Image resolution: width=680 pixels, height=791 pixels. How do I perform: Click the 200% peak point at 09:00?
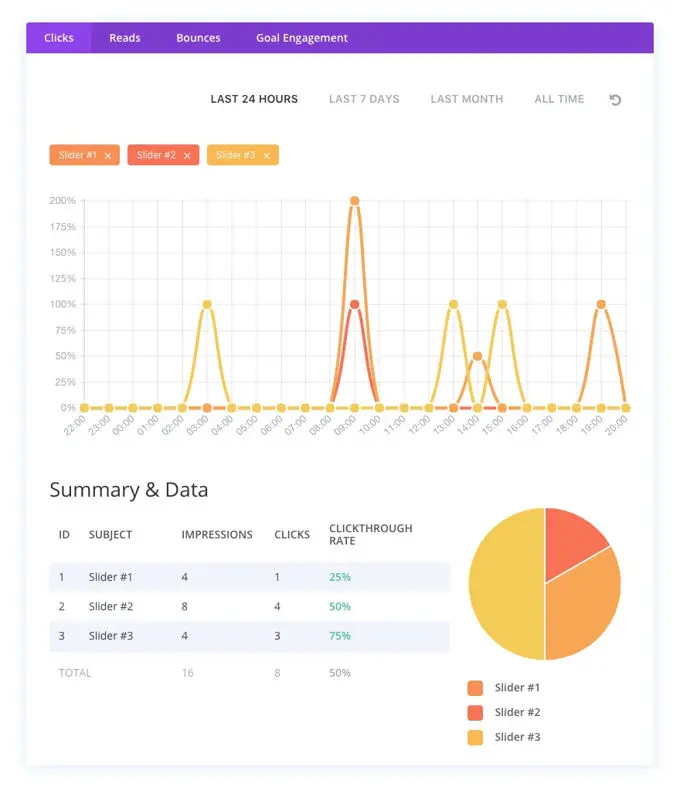(354, 201)
